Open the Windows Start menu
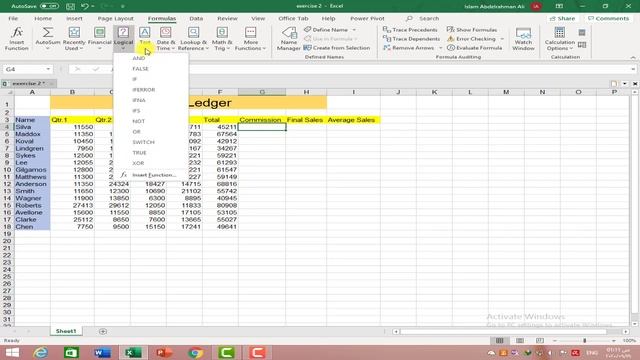The image size is (640, 360). (x=12, y=353)
